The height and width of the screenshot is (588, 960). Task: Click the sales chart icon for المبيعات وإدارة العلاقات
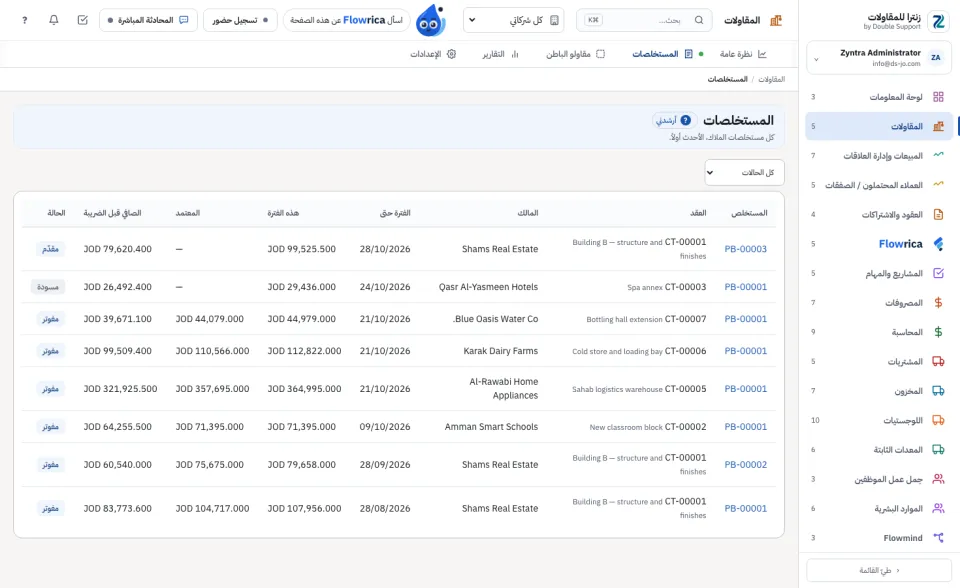point(938,156)
